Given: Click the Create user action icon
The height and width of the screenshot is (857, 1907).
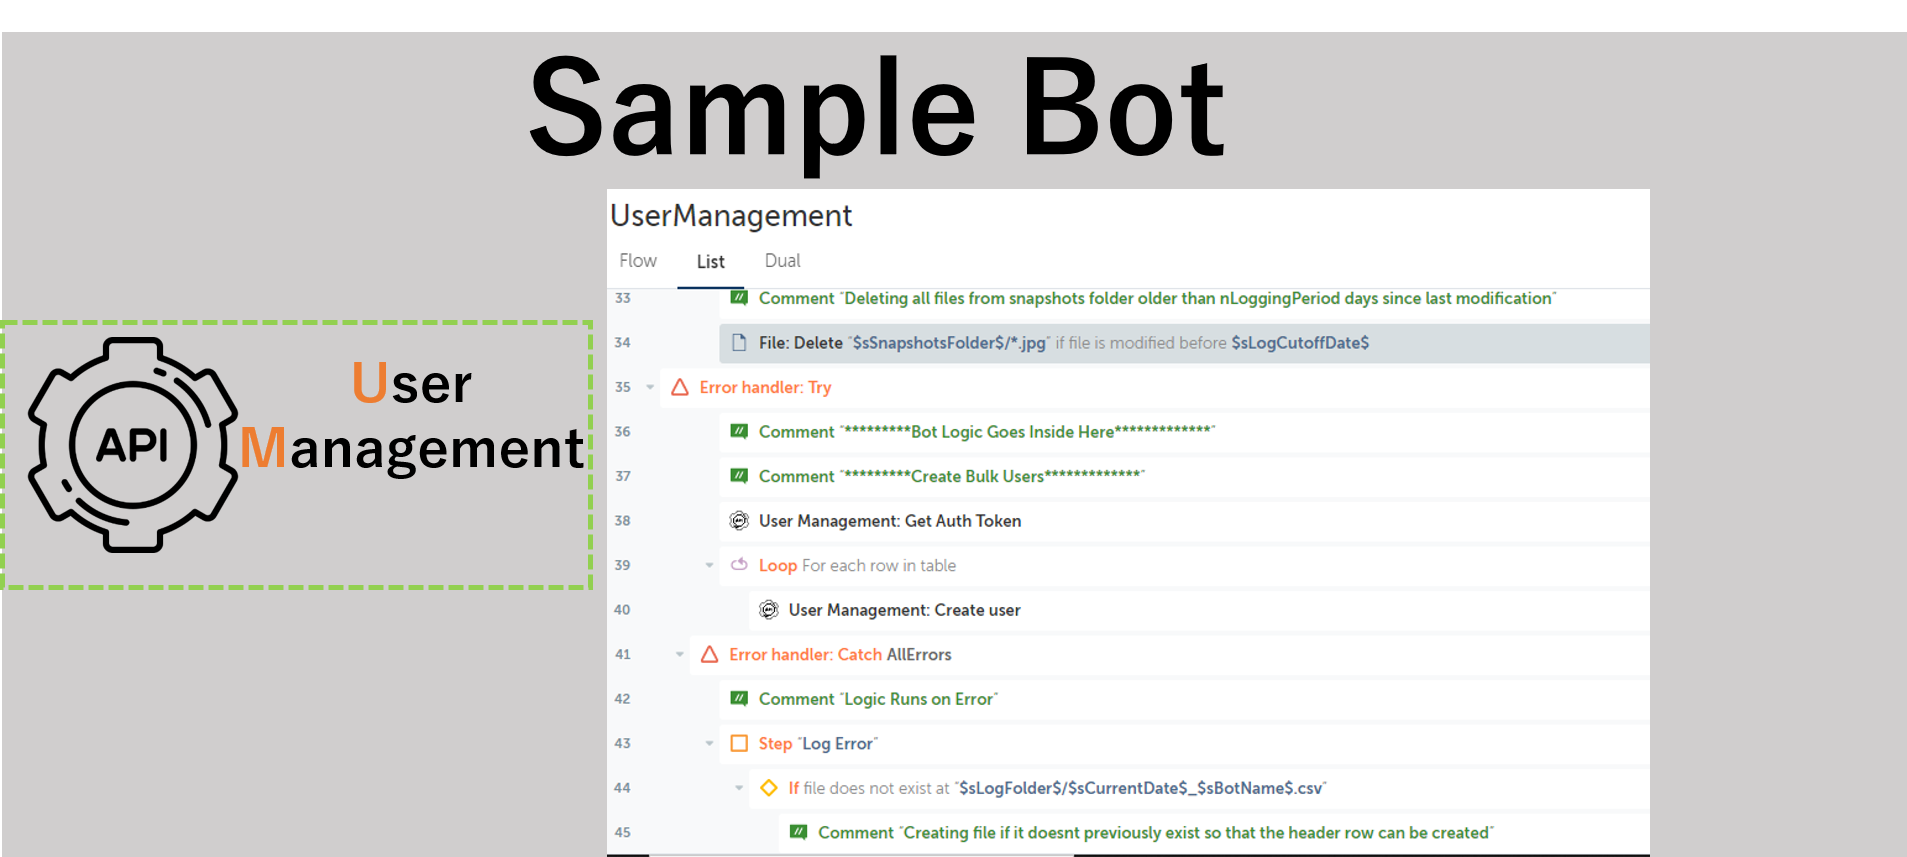Looking at the screenshot, I should click(x=769, y=609).
